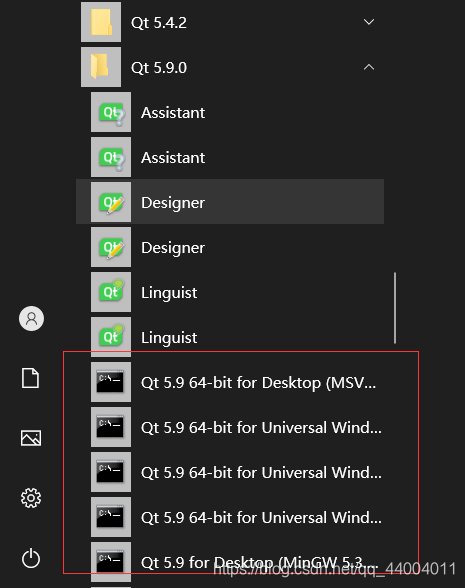465x588 pixels.
Task: Launch the lower Linguist entry
Action: [x=230, y=337]
